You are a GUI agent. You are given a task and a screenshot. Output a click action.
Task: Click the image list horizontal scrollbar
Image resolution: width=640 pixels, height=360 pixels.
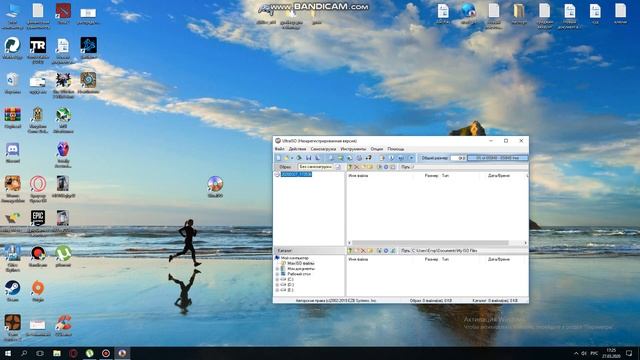[430, 243]
